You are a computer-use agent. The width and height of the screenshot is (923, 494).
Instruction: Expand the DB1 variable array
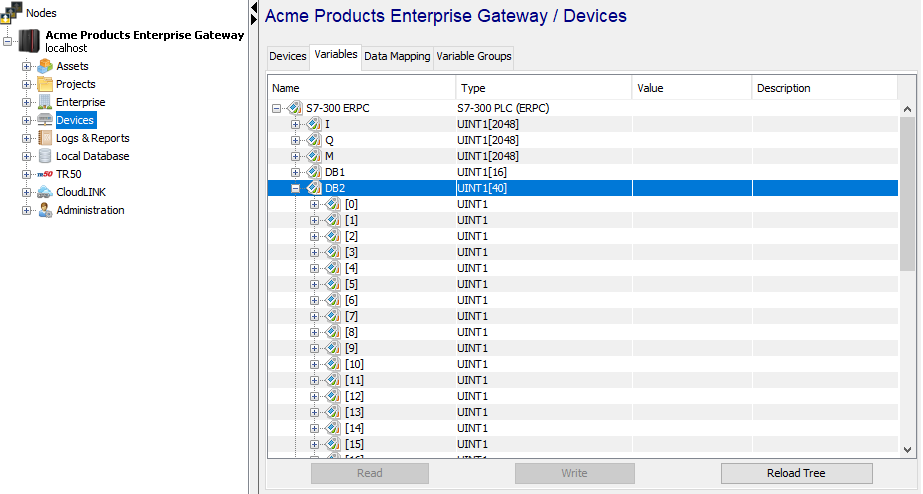[x=296, y=172]
